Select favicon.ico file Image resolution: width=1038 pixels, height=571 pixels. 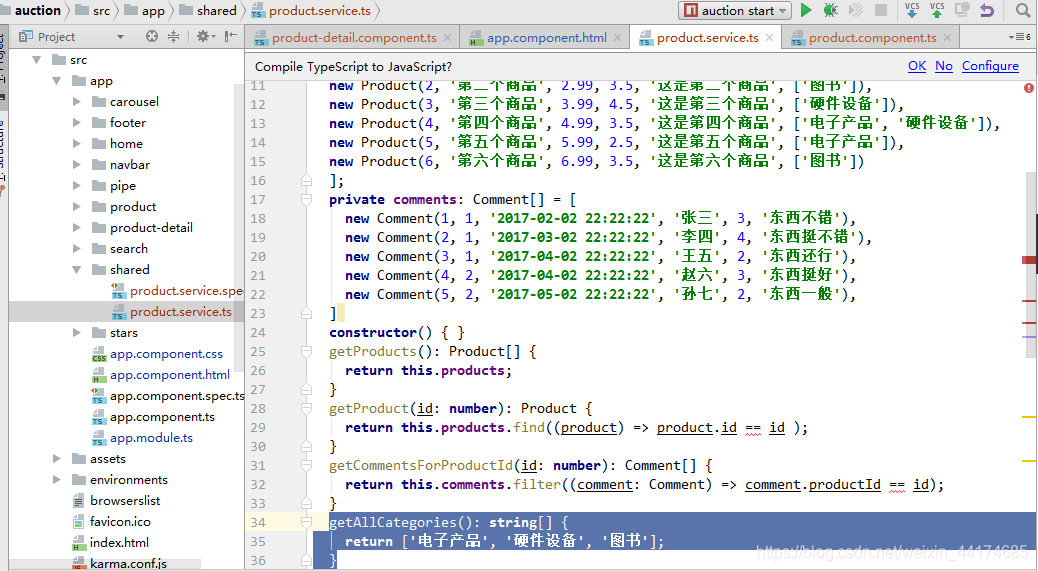[120, 522]
